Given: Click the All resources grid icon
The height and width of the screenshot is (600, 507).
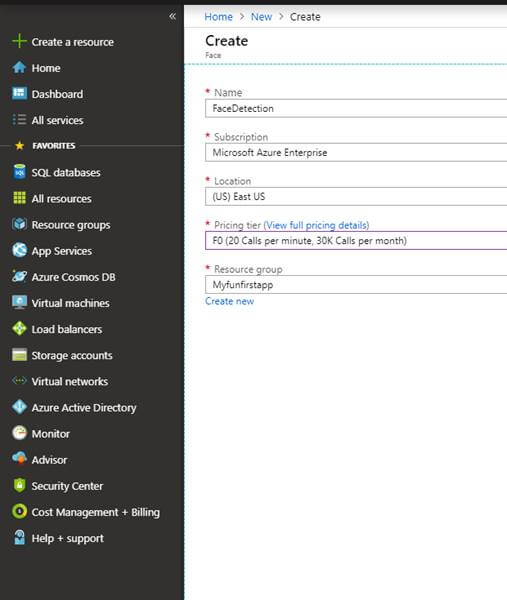Looking at the screenshot, I should (19, 198).
